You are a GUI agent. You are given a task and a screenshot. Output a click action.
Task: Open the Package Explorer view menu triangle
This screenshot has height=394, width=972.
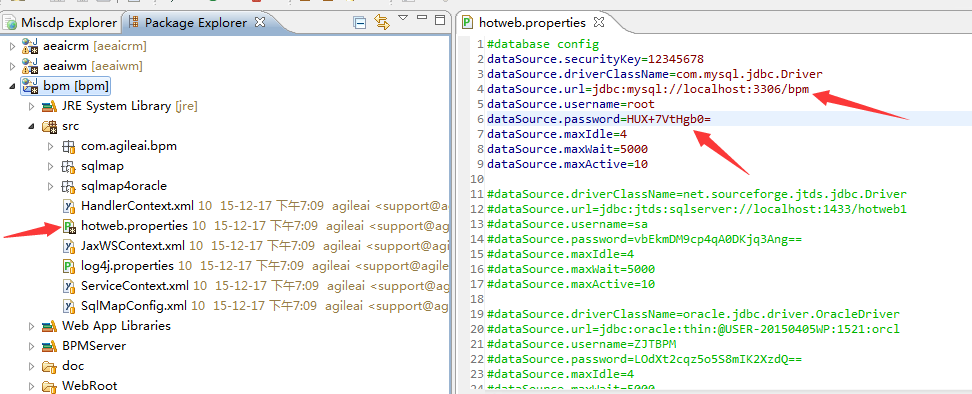click(403, 18)
